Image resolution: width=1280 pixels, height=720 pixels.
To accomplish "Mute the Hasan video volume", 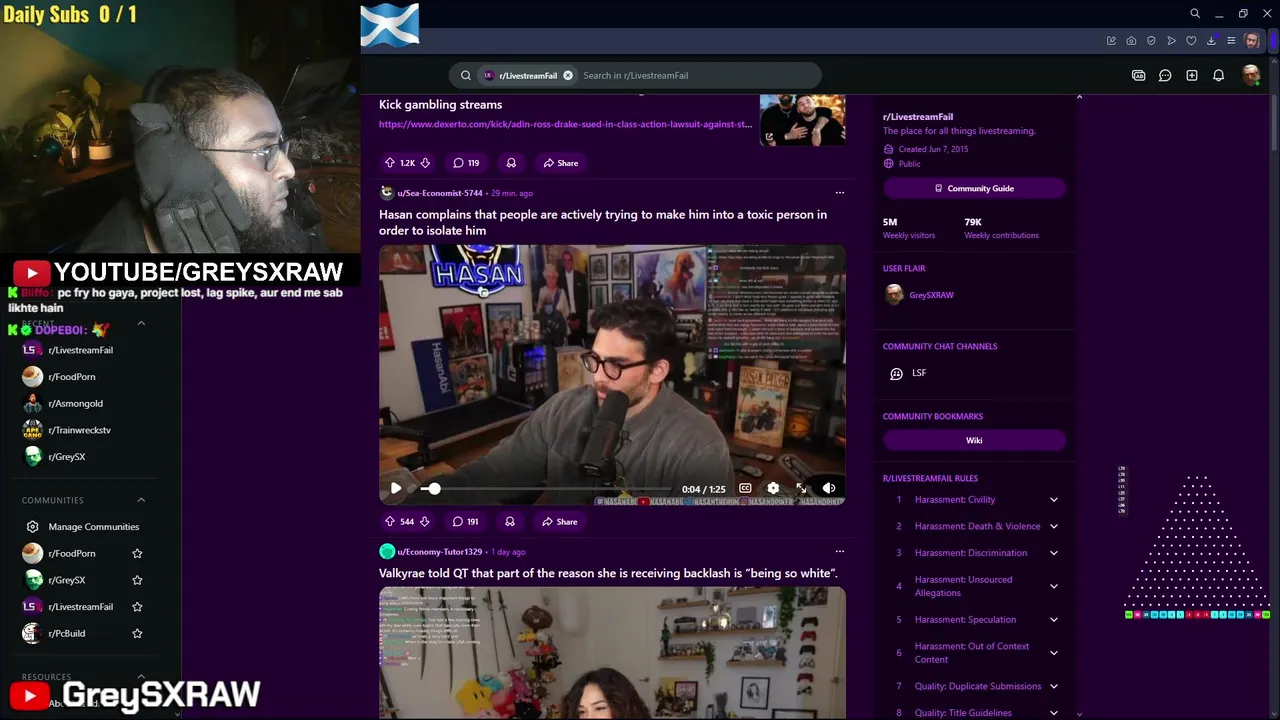I will 829,488.
